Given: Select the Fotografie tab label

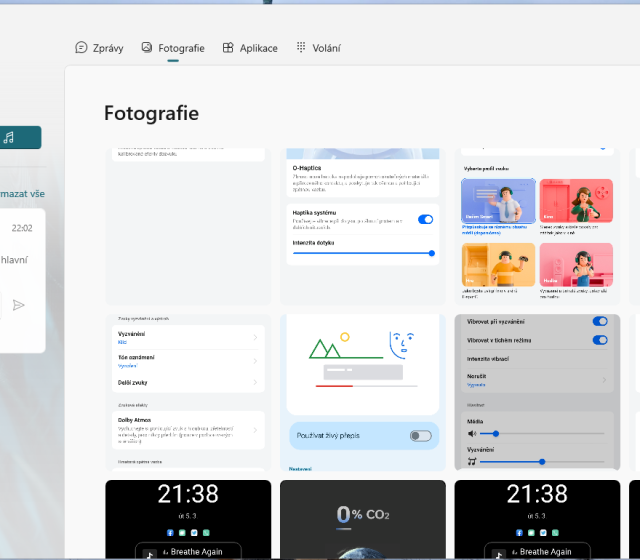Looking at the screenshot, I should pos(181,47).
